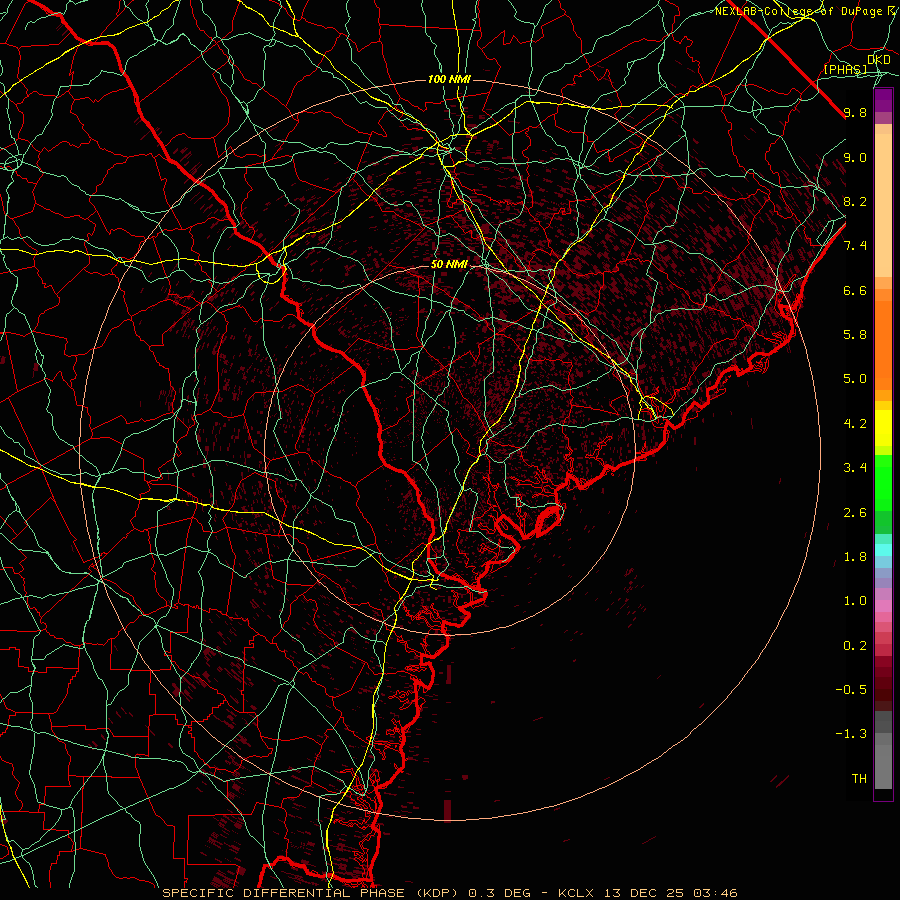Pick the pale peach colorbar segment near 8.2
The height and width of the screenshot is (900, 900).
(883, 205)
